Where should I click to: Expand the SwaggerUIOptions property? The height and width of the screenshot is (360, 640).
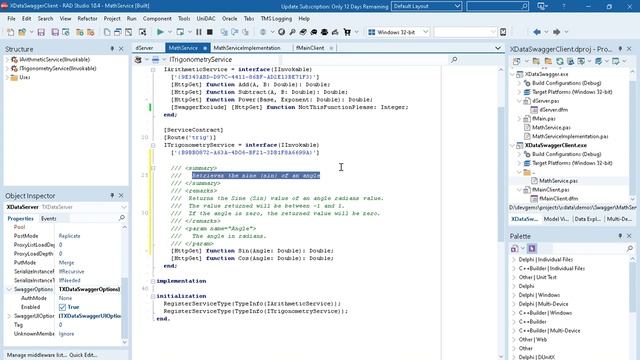[9, 316]
